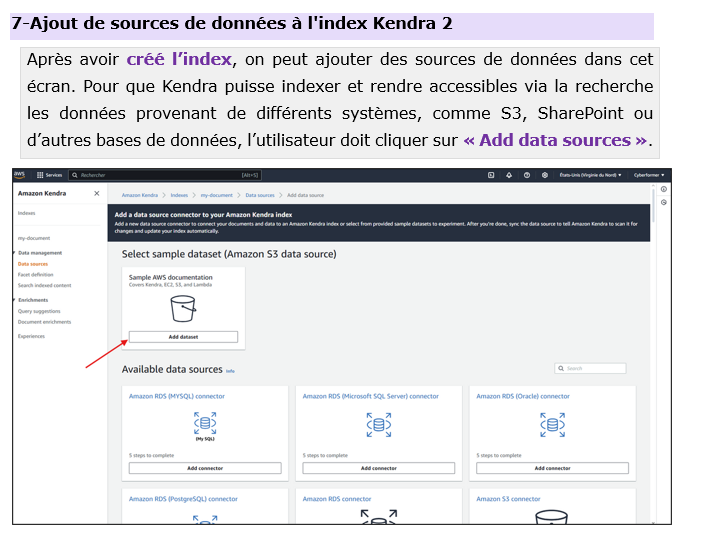Image resolution: width=701 pixels, height=550 pixels.
Task: Add connector for Amazon RDS MYSQL
Action: pos(205,468)
